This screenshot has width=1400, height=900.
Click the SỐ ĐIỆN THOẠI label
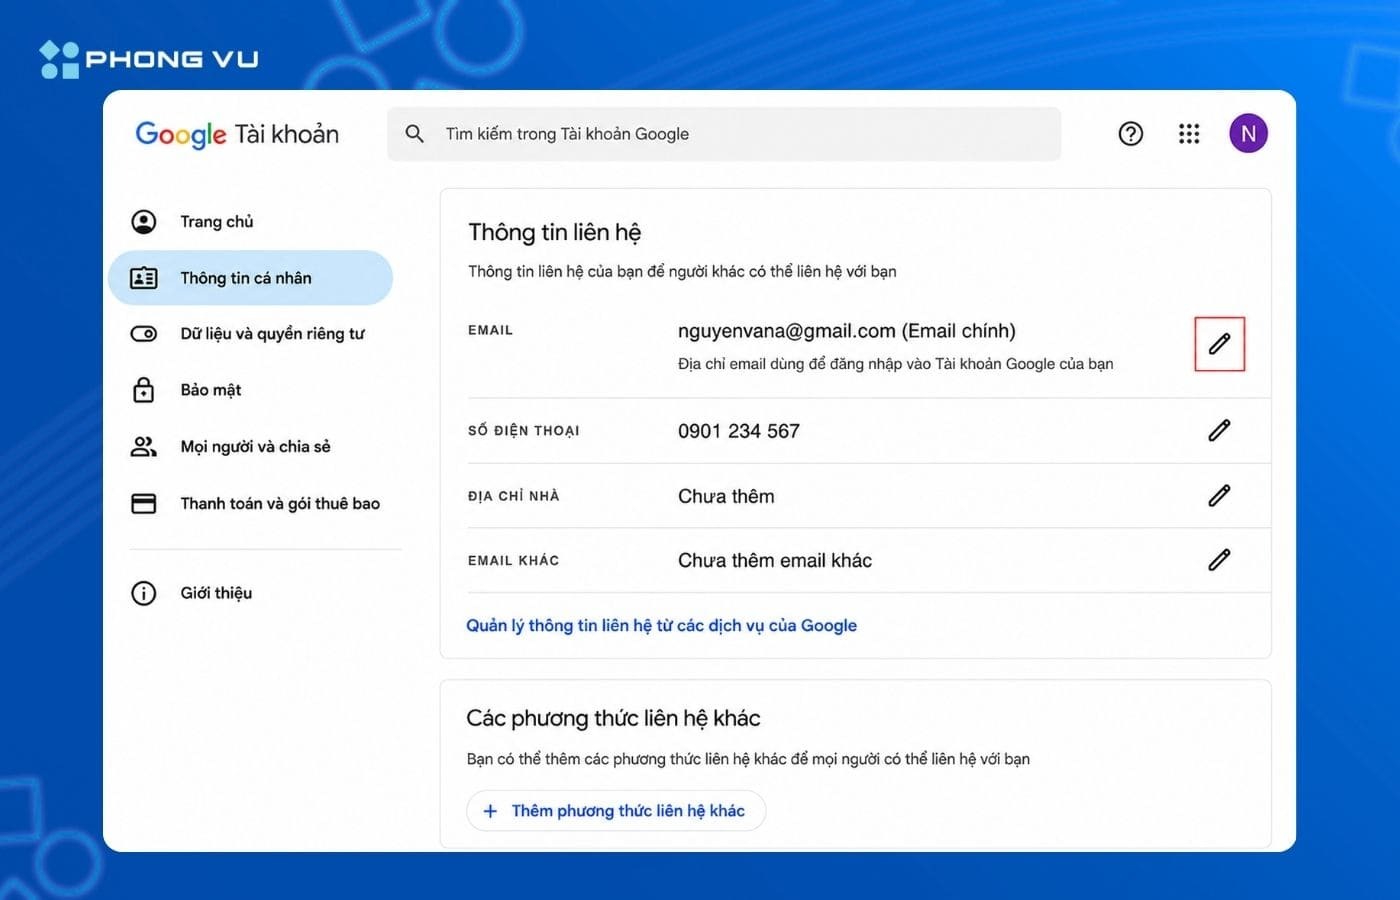[524, 431]
